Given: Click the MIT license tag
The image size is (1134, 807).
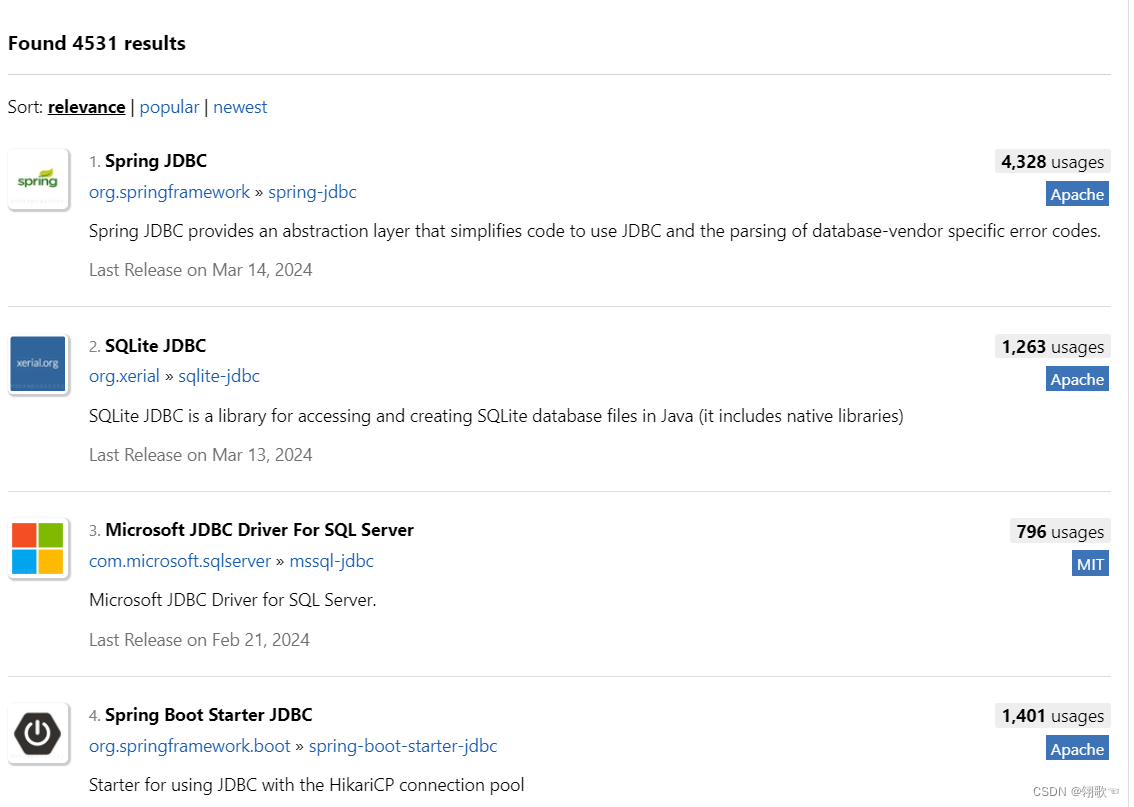Looking at the screenshot, I should 1090,564.
